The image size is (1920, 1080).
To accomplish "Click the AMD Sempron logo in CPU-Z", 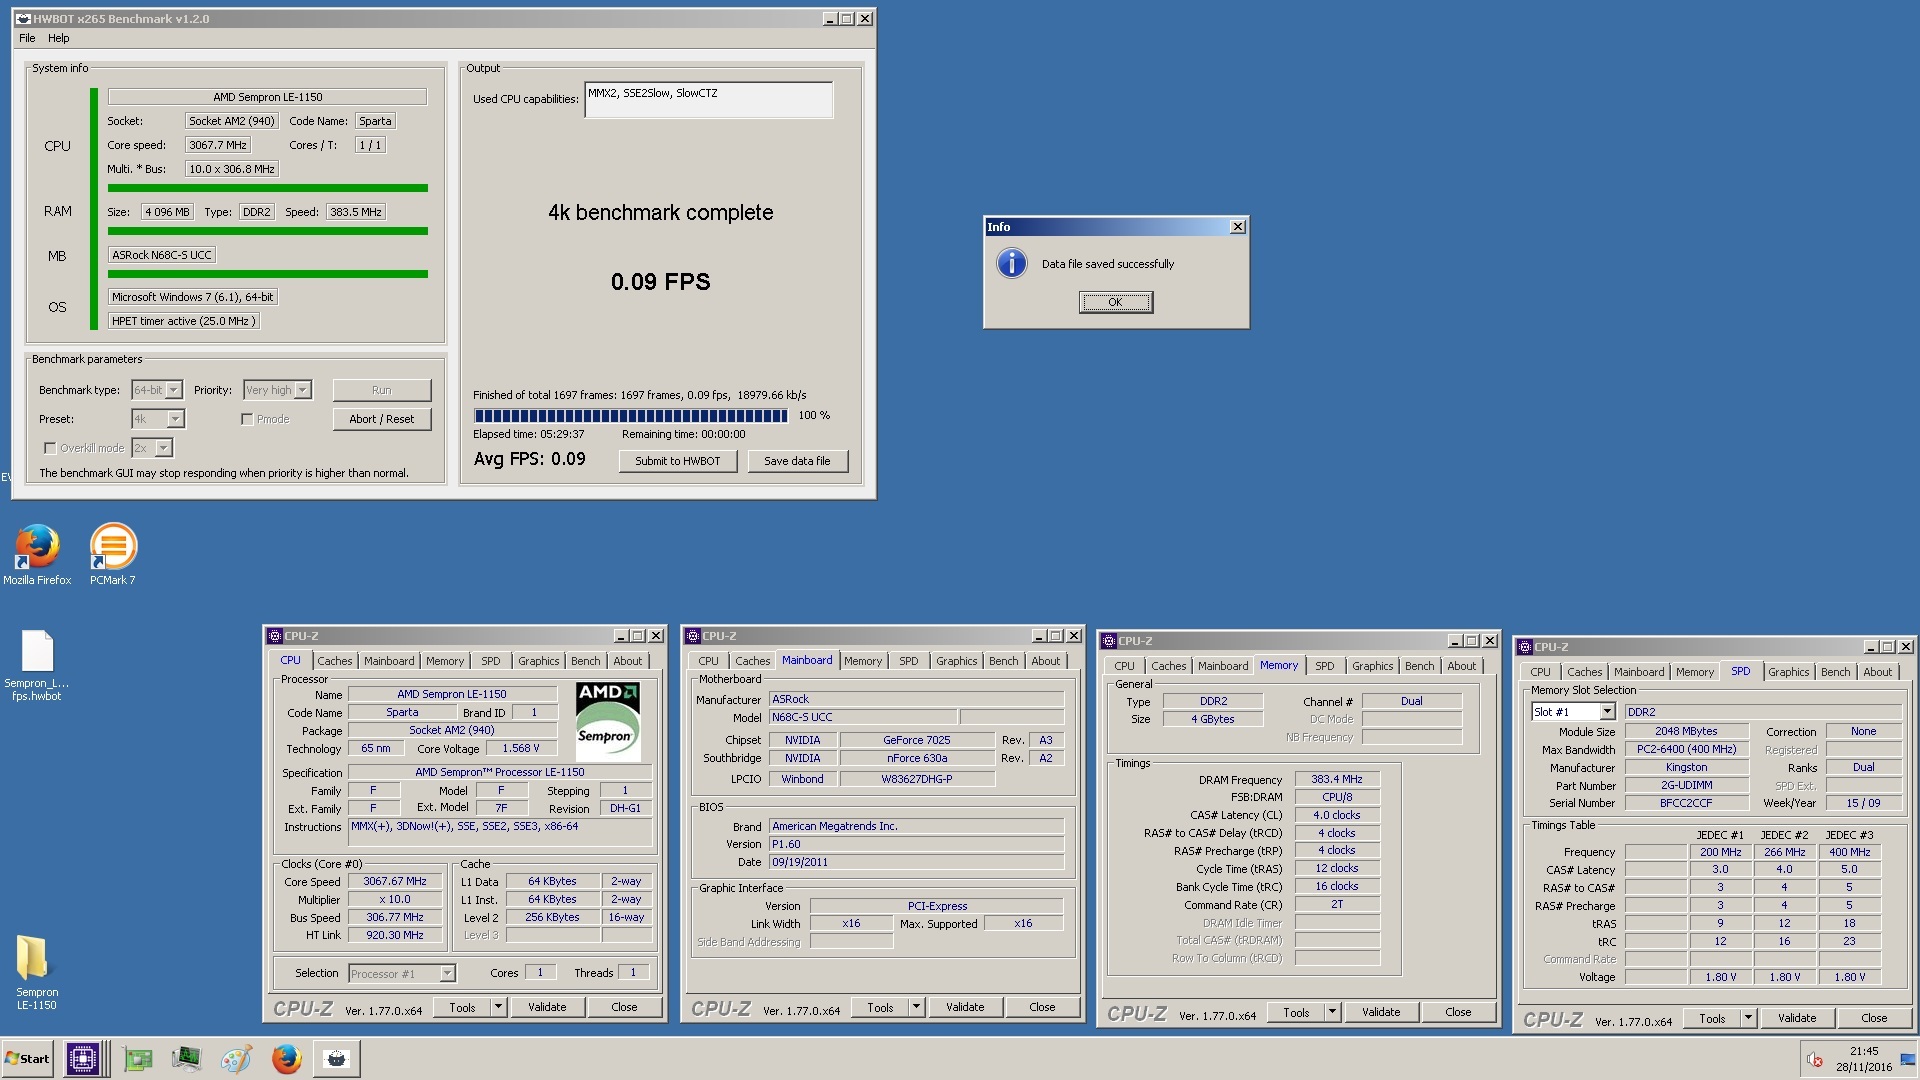I will tap(607, 720).
